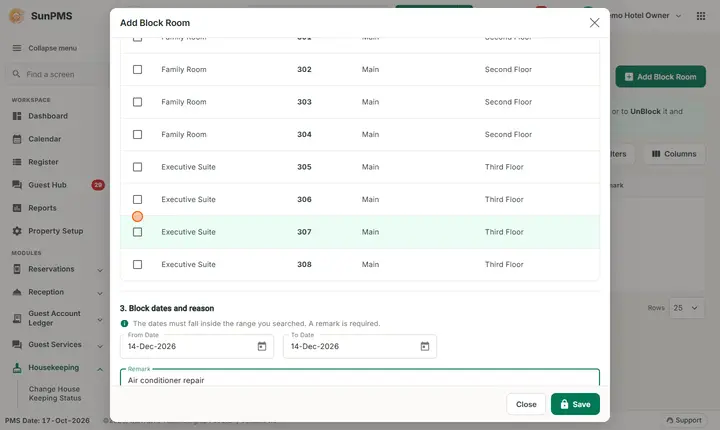Open the To Date calendar picker icon
Viewport: 720px width, 430px height.
425,346
